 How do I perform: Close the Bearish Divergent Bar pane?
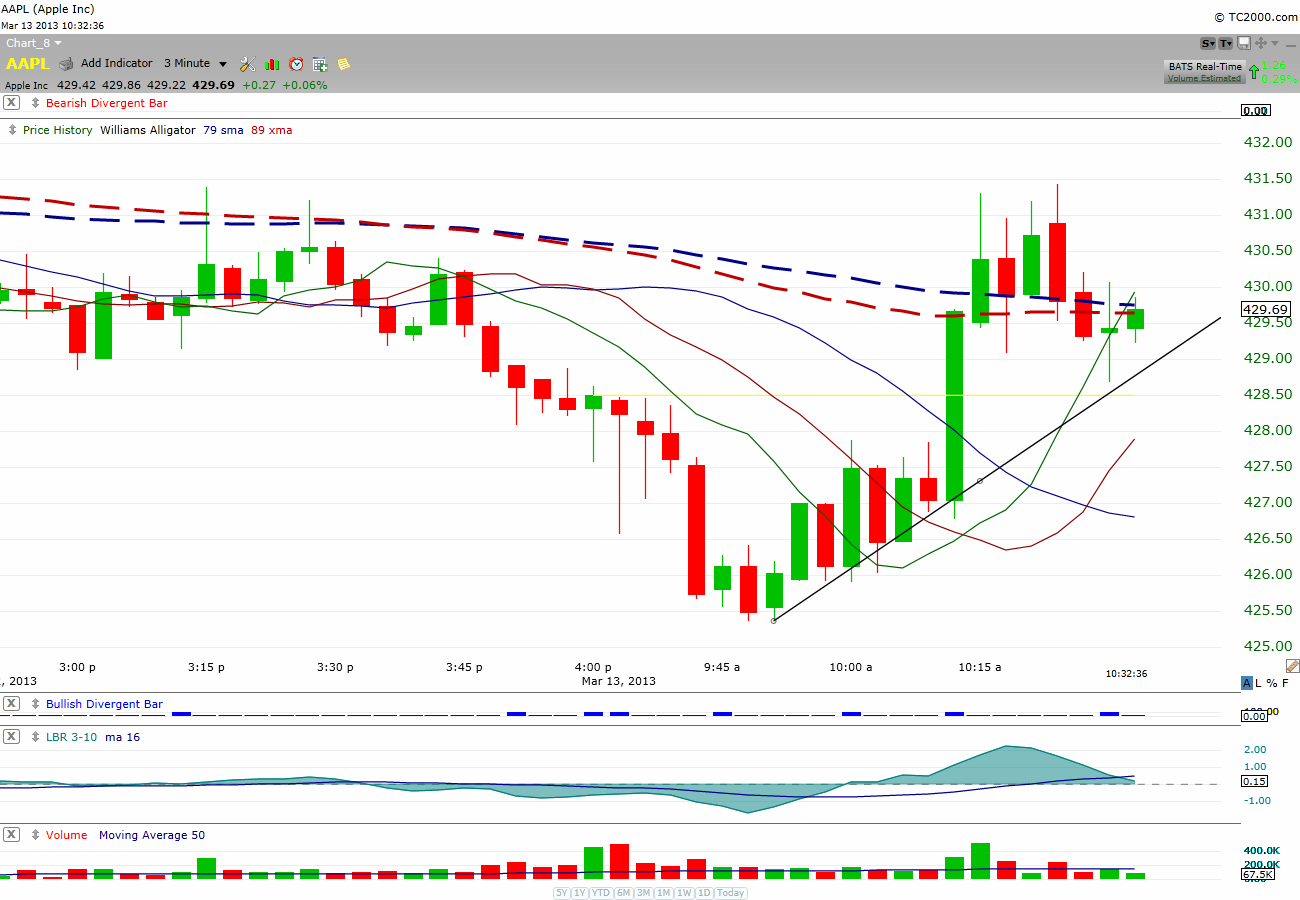(12, 103)
